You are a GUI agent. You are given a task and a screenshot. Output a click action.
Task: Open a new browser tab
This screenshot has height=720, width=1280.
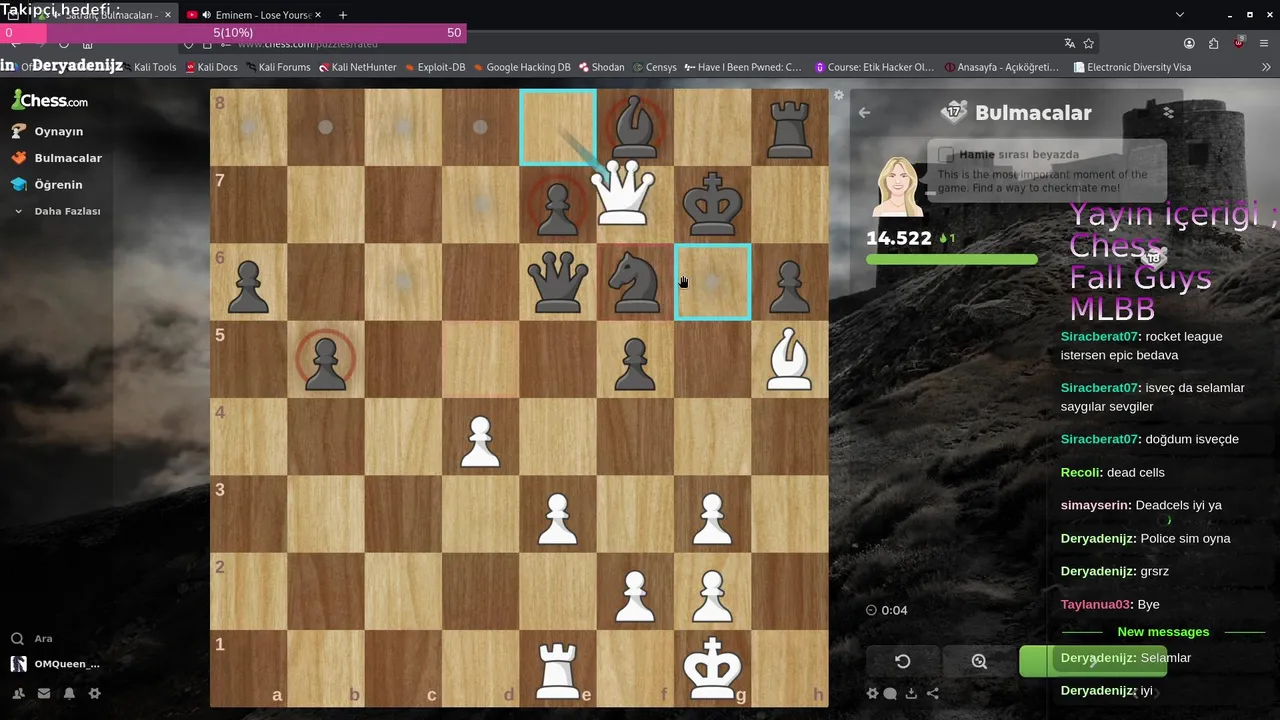(343, 15)
